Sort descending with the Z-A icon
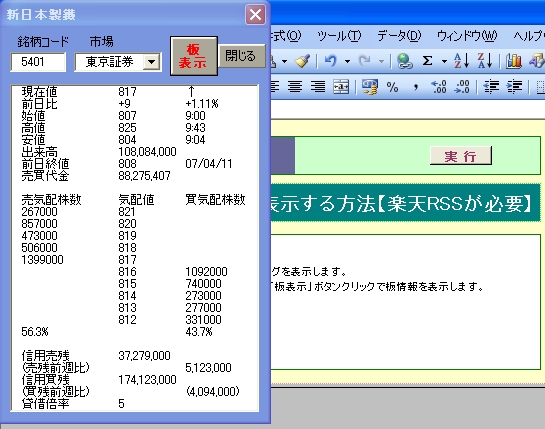This screenshot has height=429, width=545. pos(485,61)
